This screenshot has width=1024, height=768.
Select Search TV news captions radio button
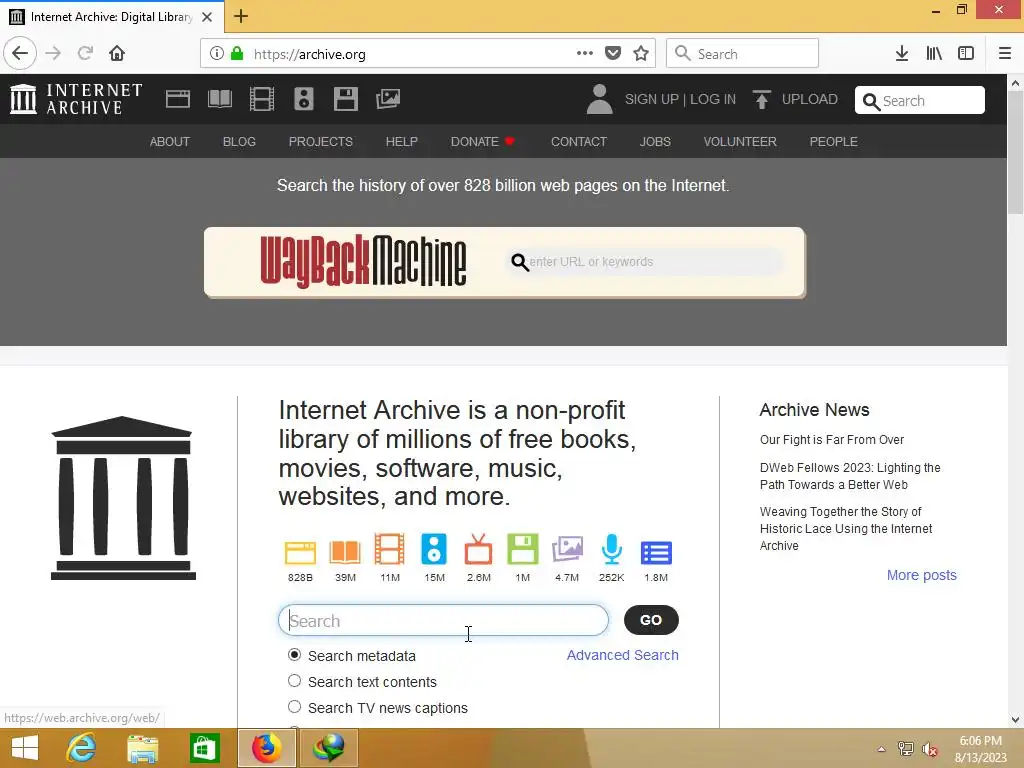click(x=295, y=707)
